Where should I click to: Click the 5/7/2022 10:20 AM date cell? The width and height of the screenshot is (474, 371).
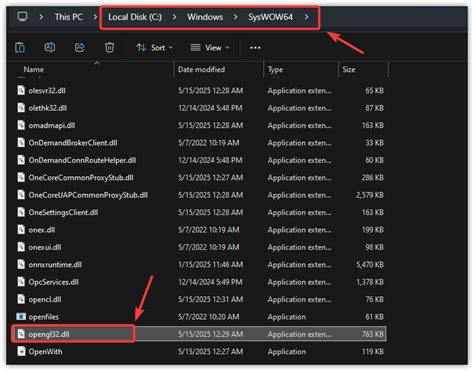click(208, 317)
